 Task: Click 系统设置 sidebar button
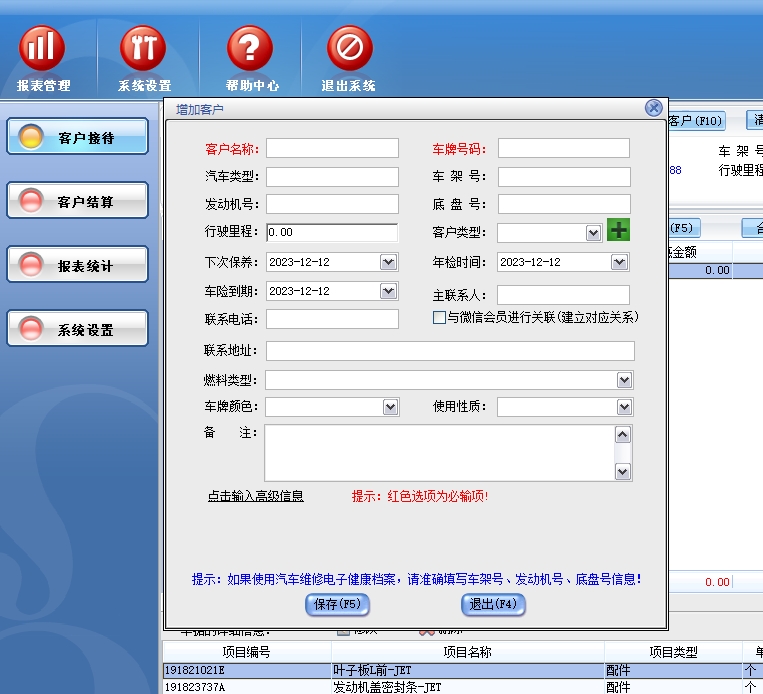coord(78,330)
